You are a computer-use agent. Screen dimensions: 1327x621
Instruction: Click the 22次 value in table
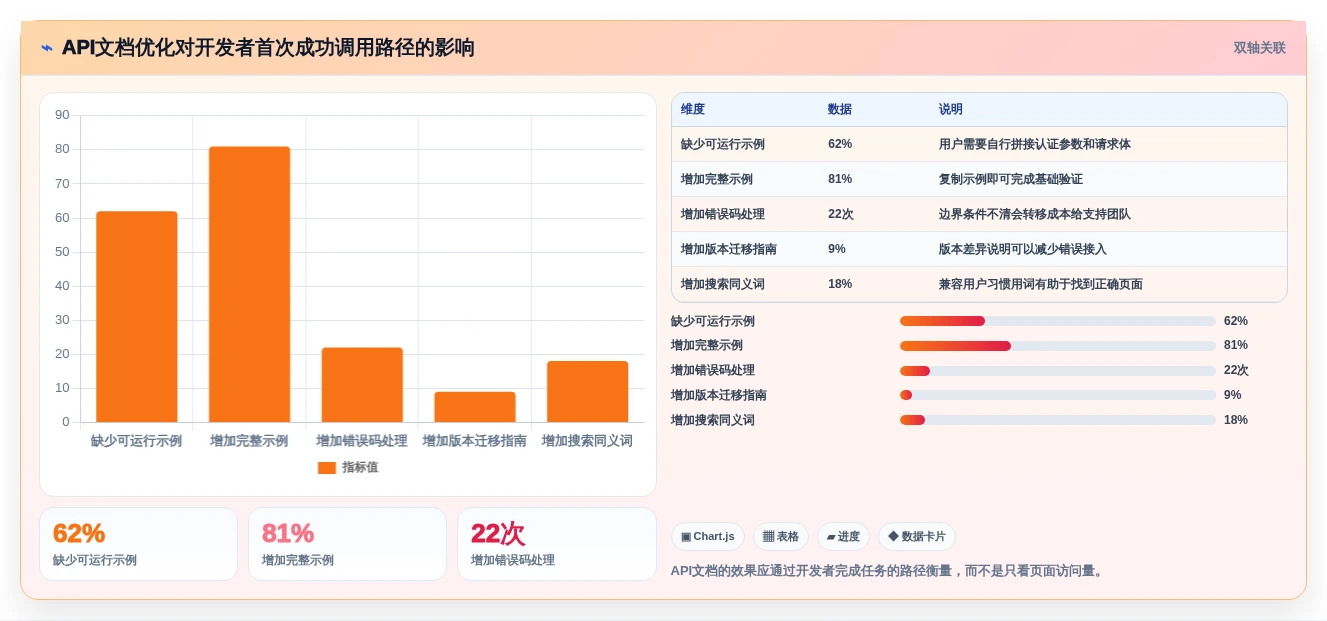pyautogui.click(x=841, y=214)
